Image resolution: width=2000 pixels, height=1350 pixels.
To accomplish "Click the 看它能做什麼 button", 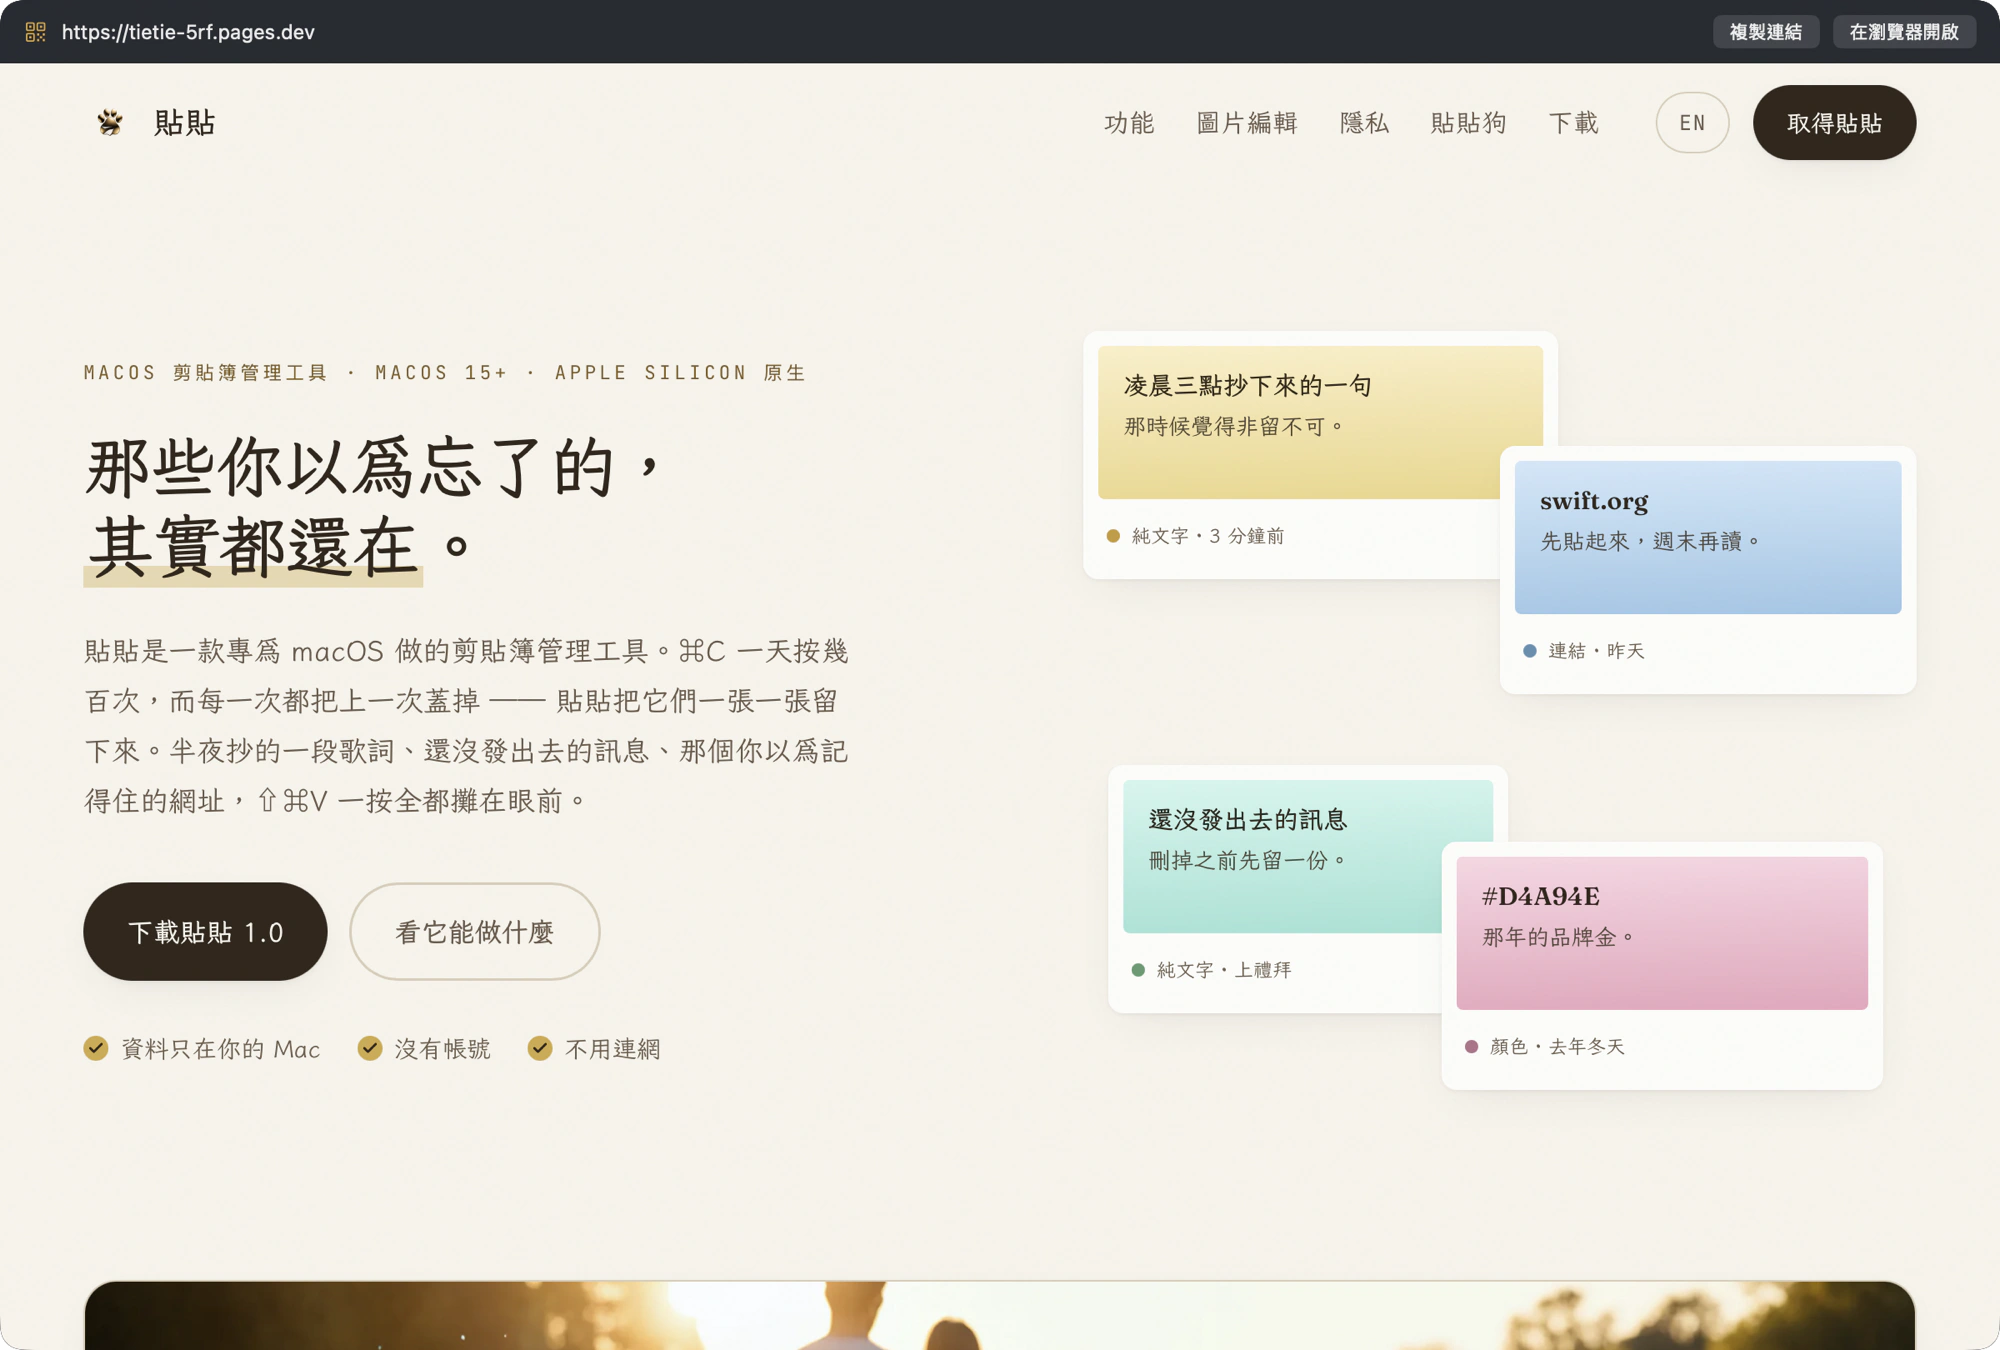I will point(475,931).
